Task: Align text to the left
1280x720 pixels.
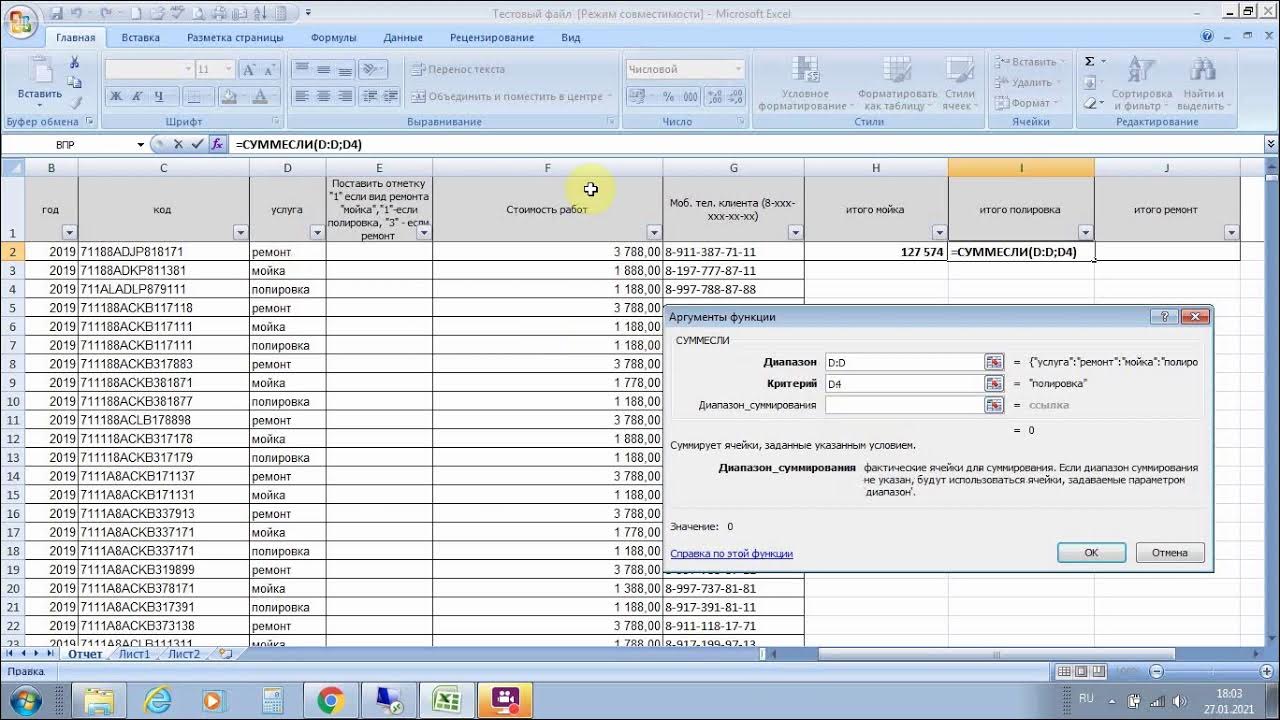Action: 302,97
